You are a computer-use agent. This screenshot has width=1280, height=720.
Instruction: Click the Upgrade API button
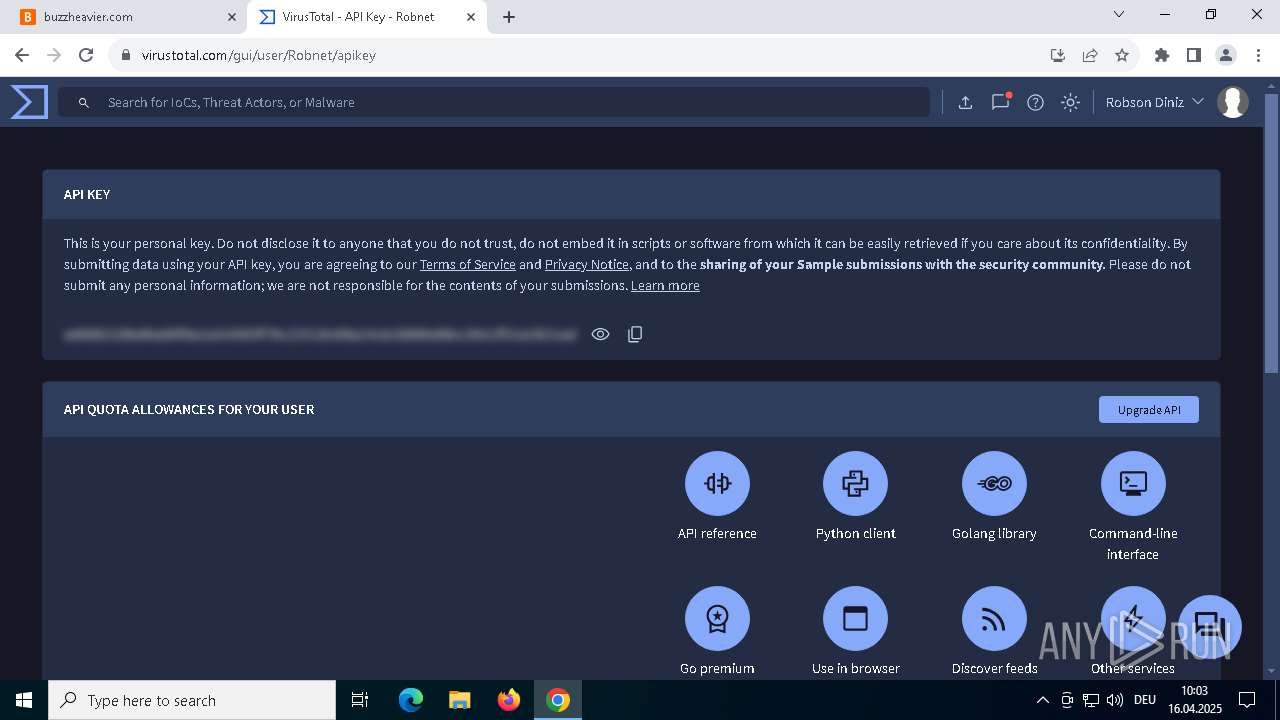pyautogui.click(x=1149, y=409)
